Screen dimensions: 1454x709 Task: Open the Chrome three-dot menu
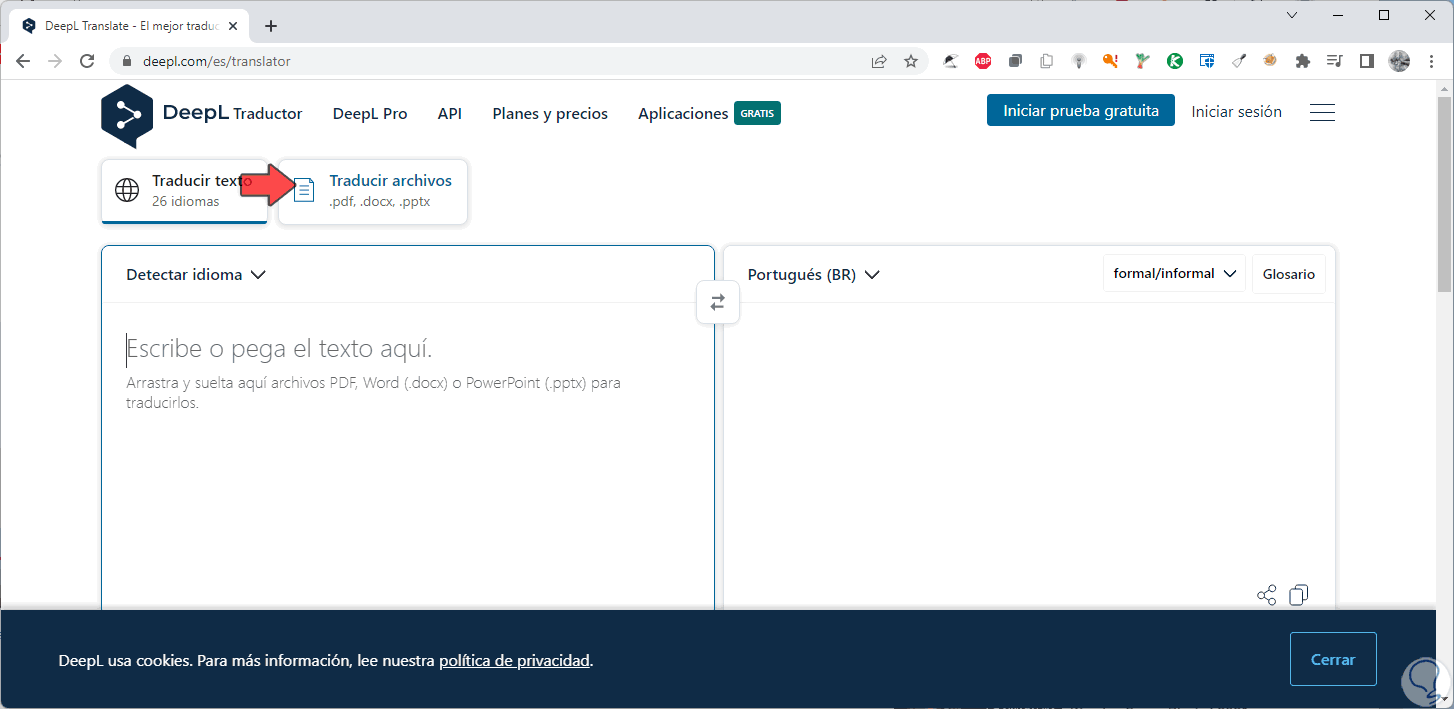(1431, 61)
